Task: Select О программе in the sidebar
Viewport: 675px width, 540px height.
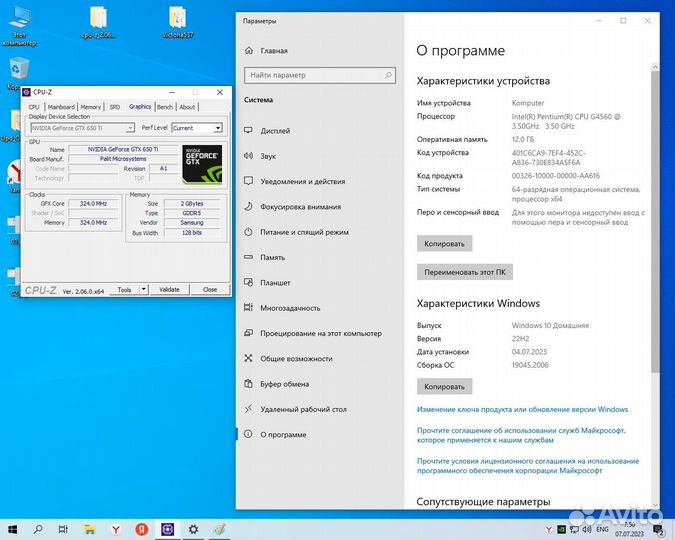Action: point(283,434)
